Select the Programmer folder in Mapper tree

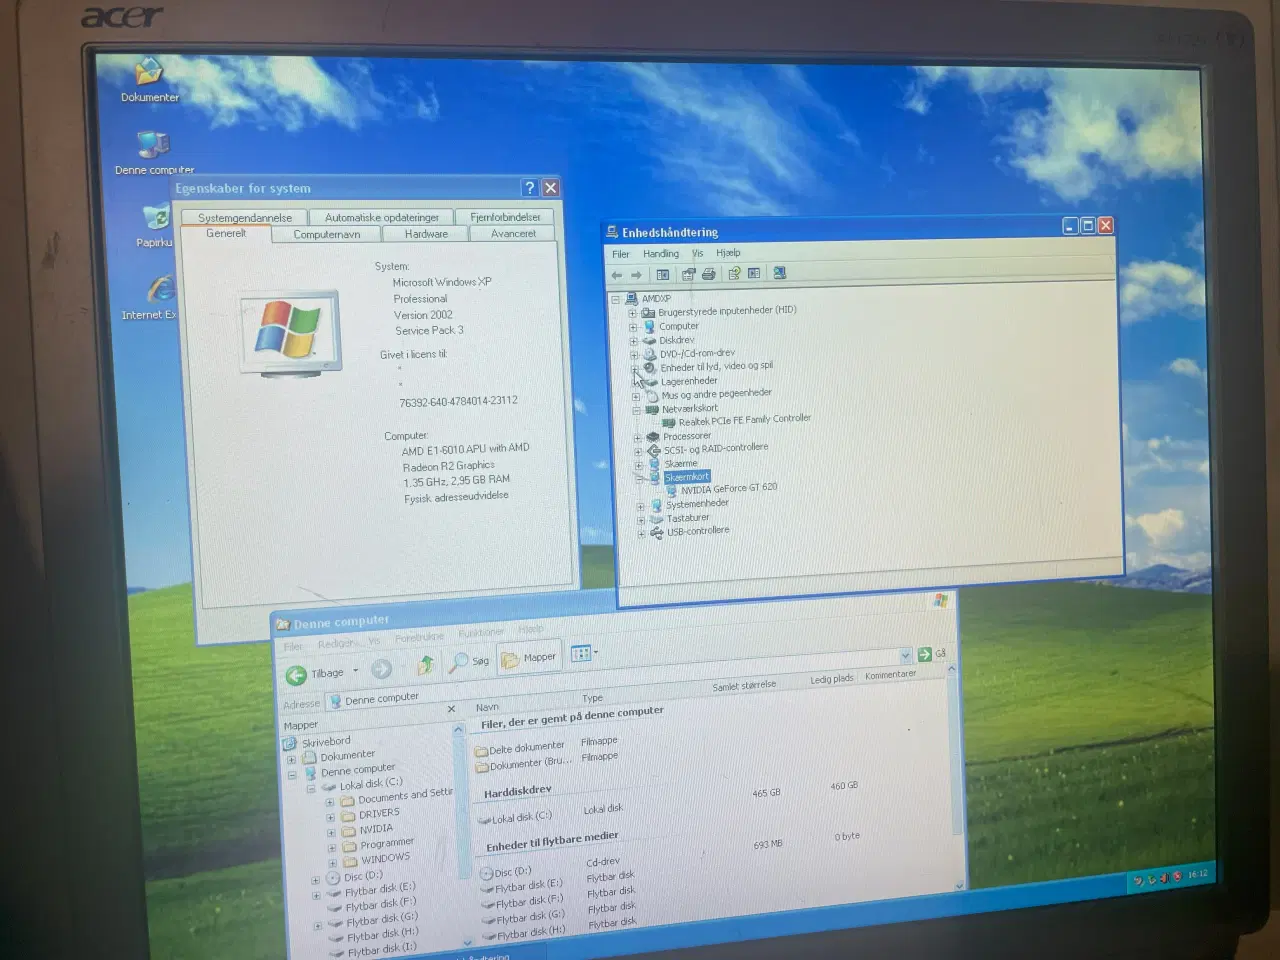[x=387, y=843]
